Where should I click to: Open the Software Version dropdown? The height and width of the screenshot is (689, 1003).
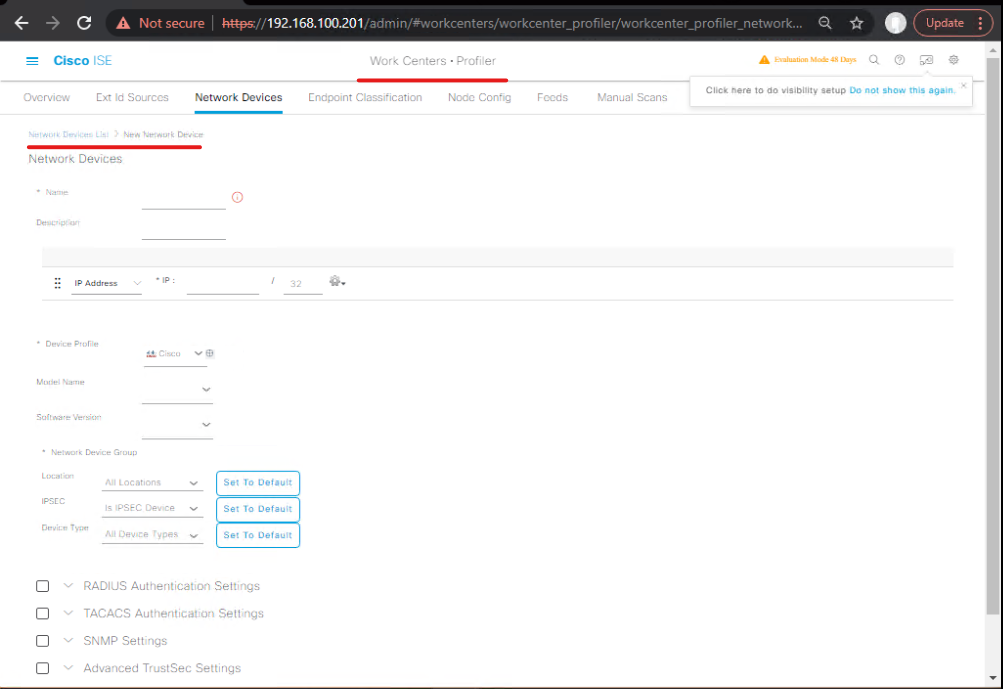pos(177,425)
